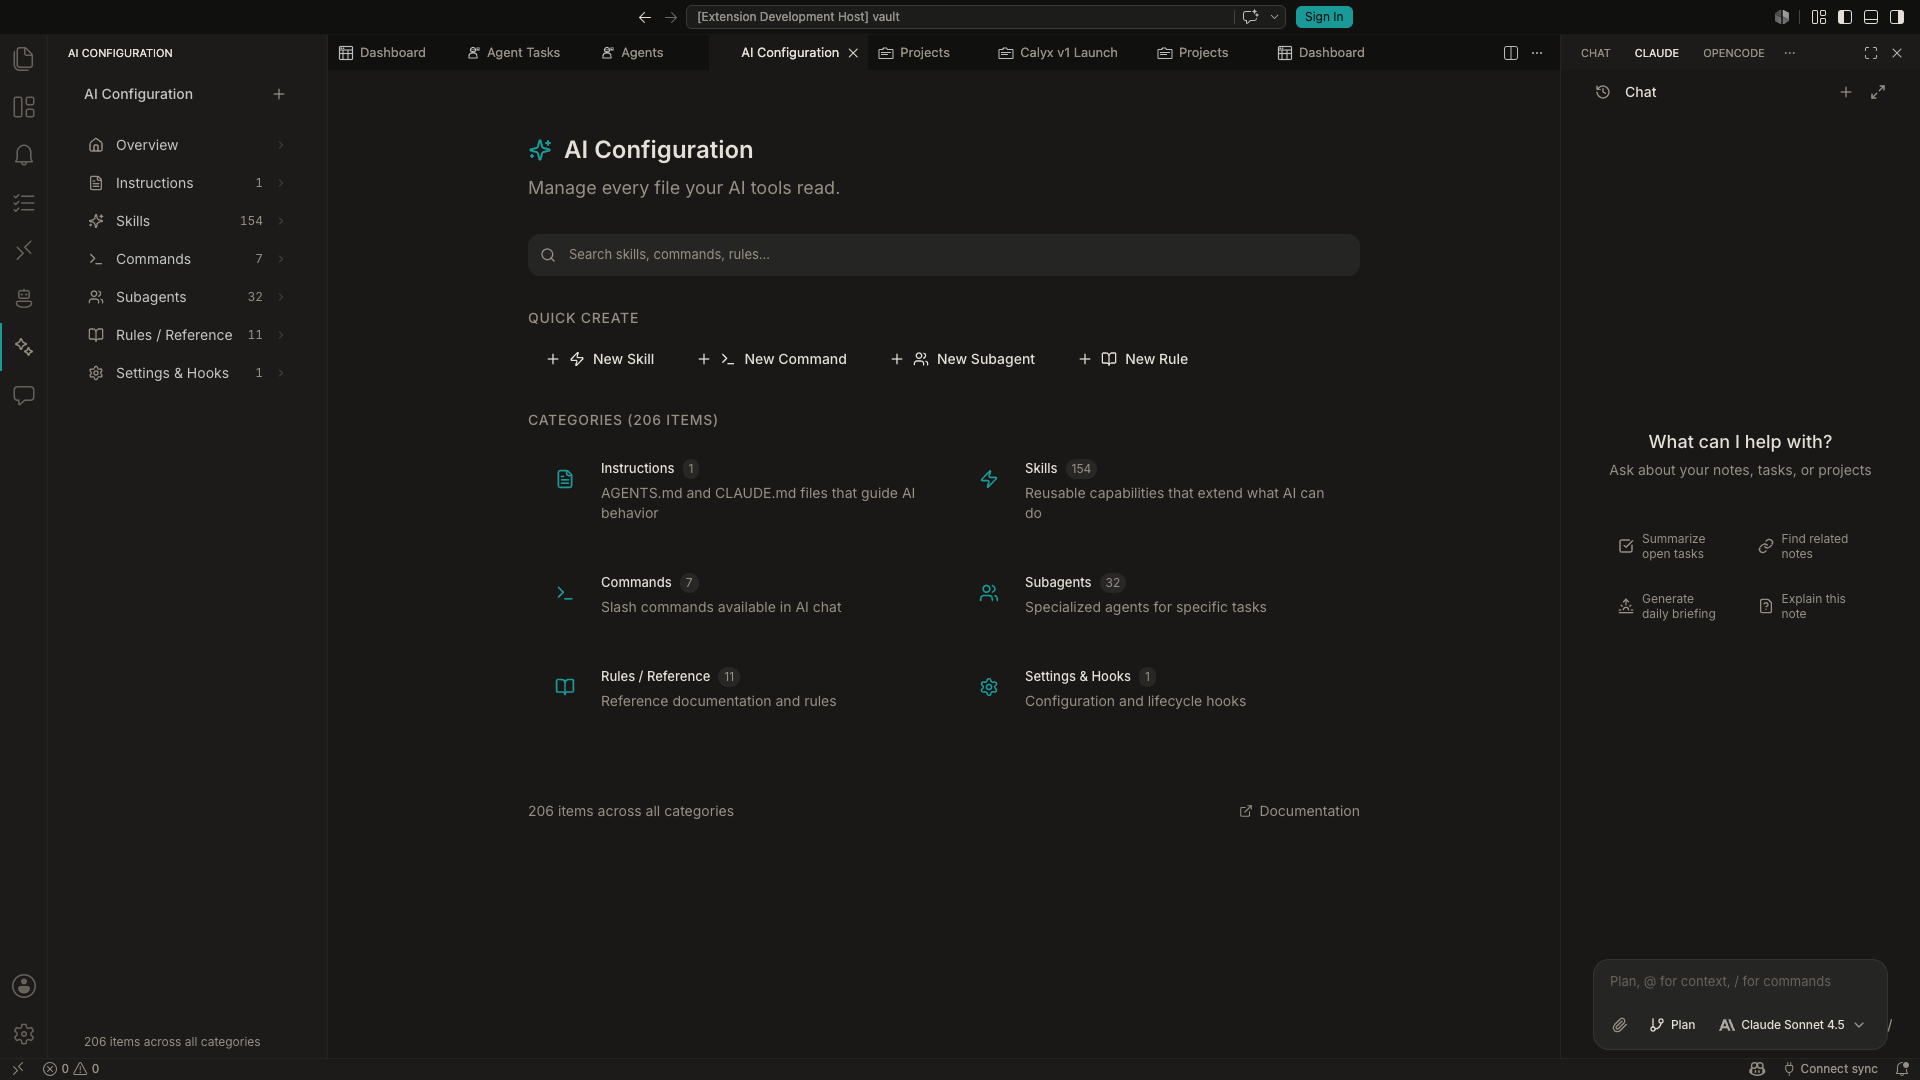Click the customize layout icon in title bar
This screenshot has height=1080, width=1920.
(x=1819, y=17)
